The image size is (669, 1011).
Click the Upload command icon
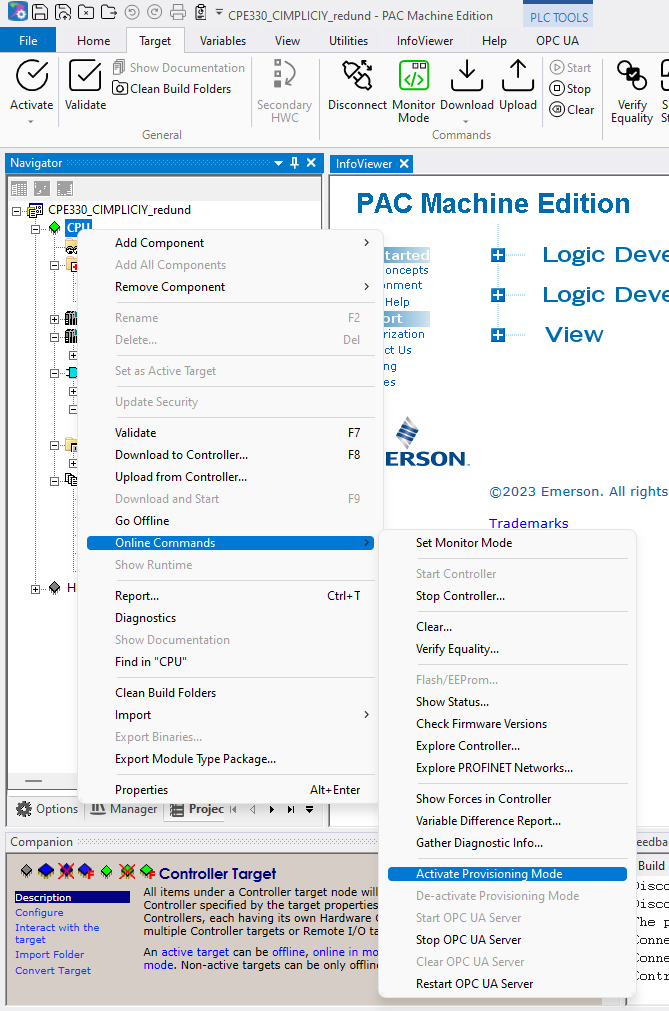click(518, 76)
